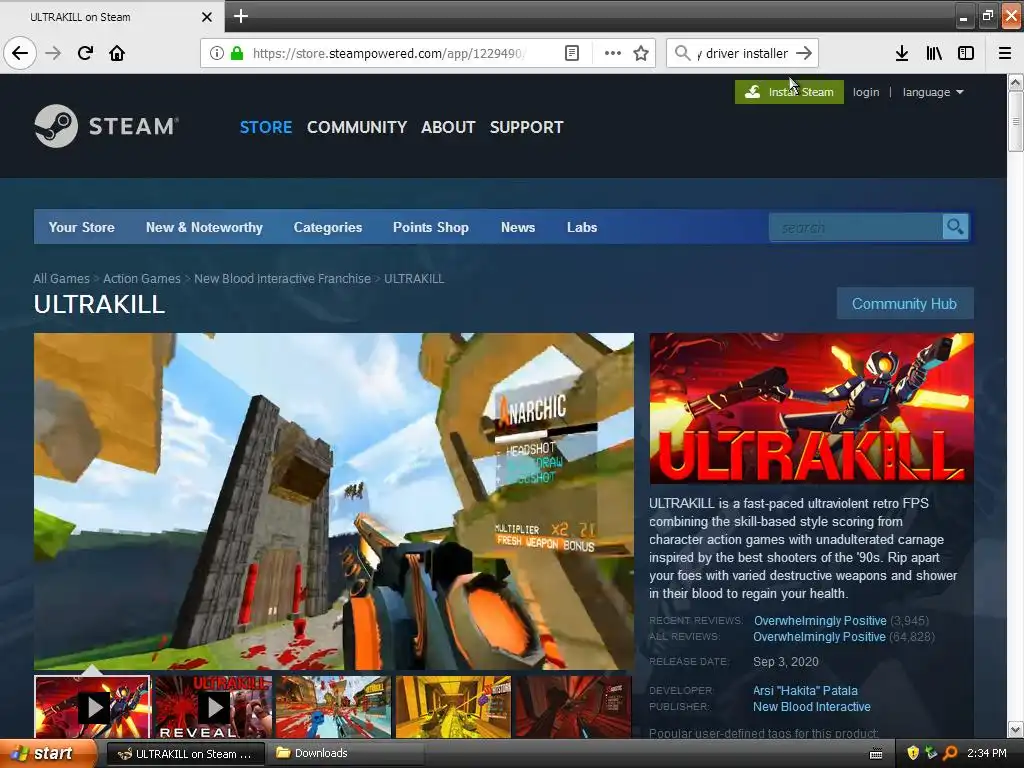This screenshot has height=768, width=1024.
Task: Click the scrollbar up arrow
Action: tap(1015, 82)
